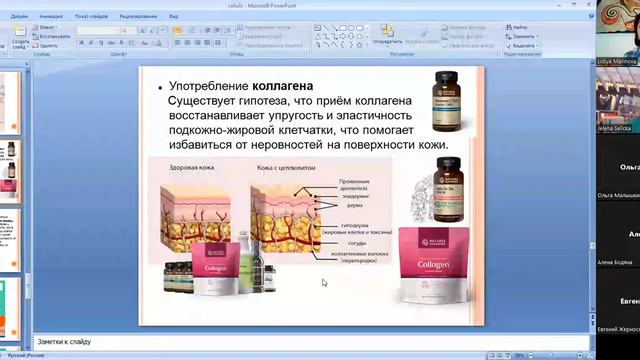Open the font color swatch
The width and height of the screenshot is (640, 360).
(x=159, y=43)
